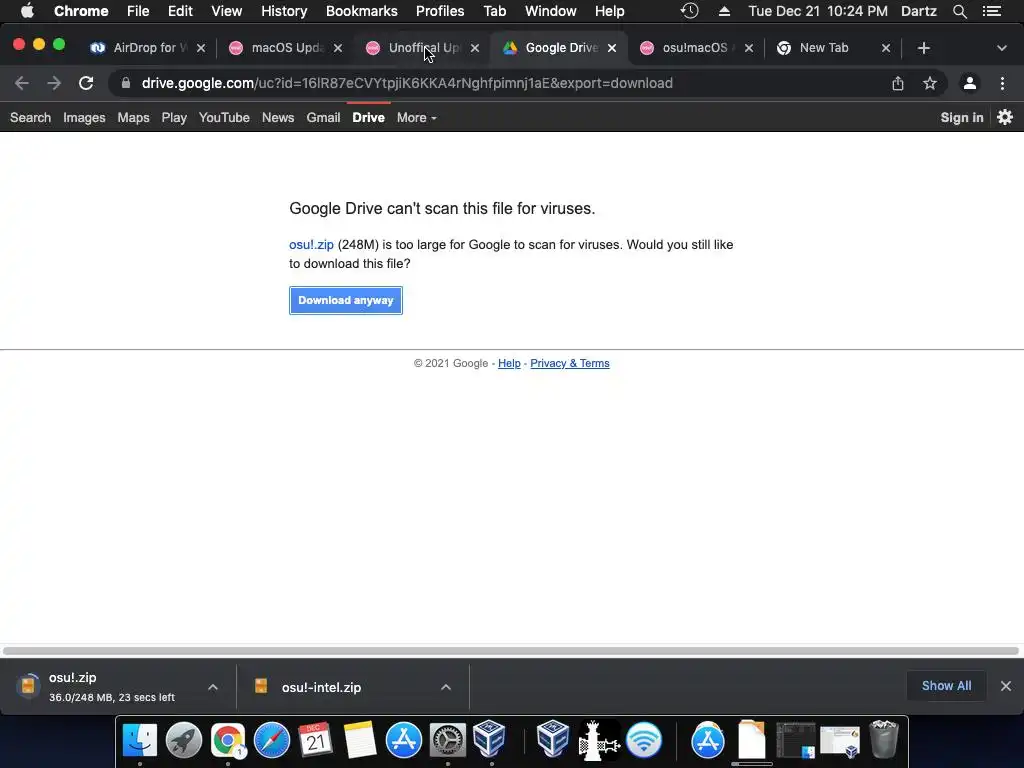Open the Bookmarks menu

[x=361, y=11]
